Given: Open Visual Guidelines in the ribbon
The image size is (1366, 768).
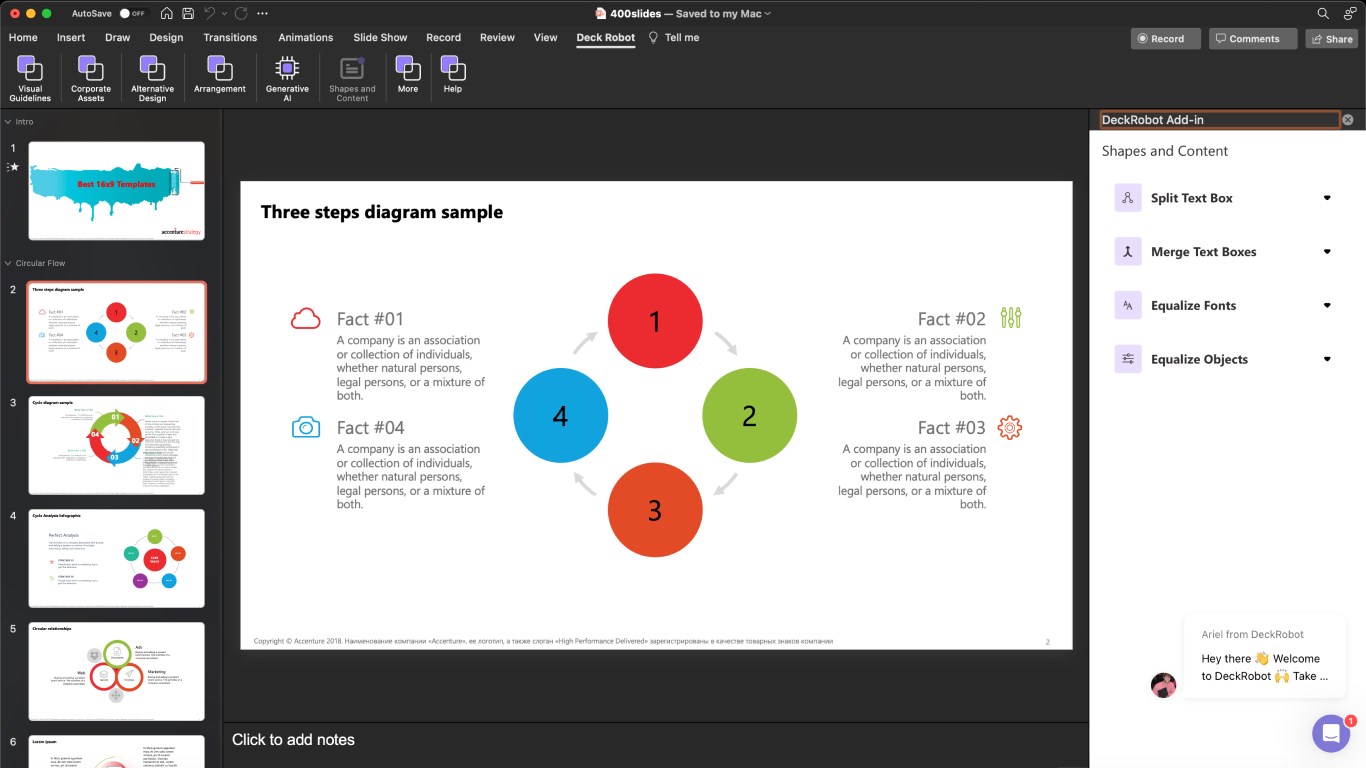Looking at the screenshot, I should point(30,78).
